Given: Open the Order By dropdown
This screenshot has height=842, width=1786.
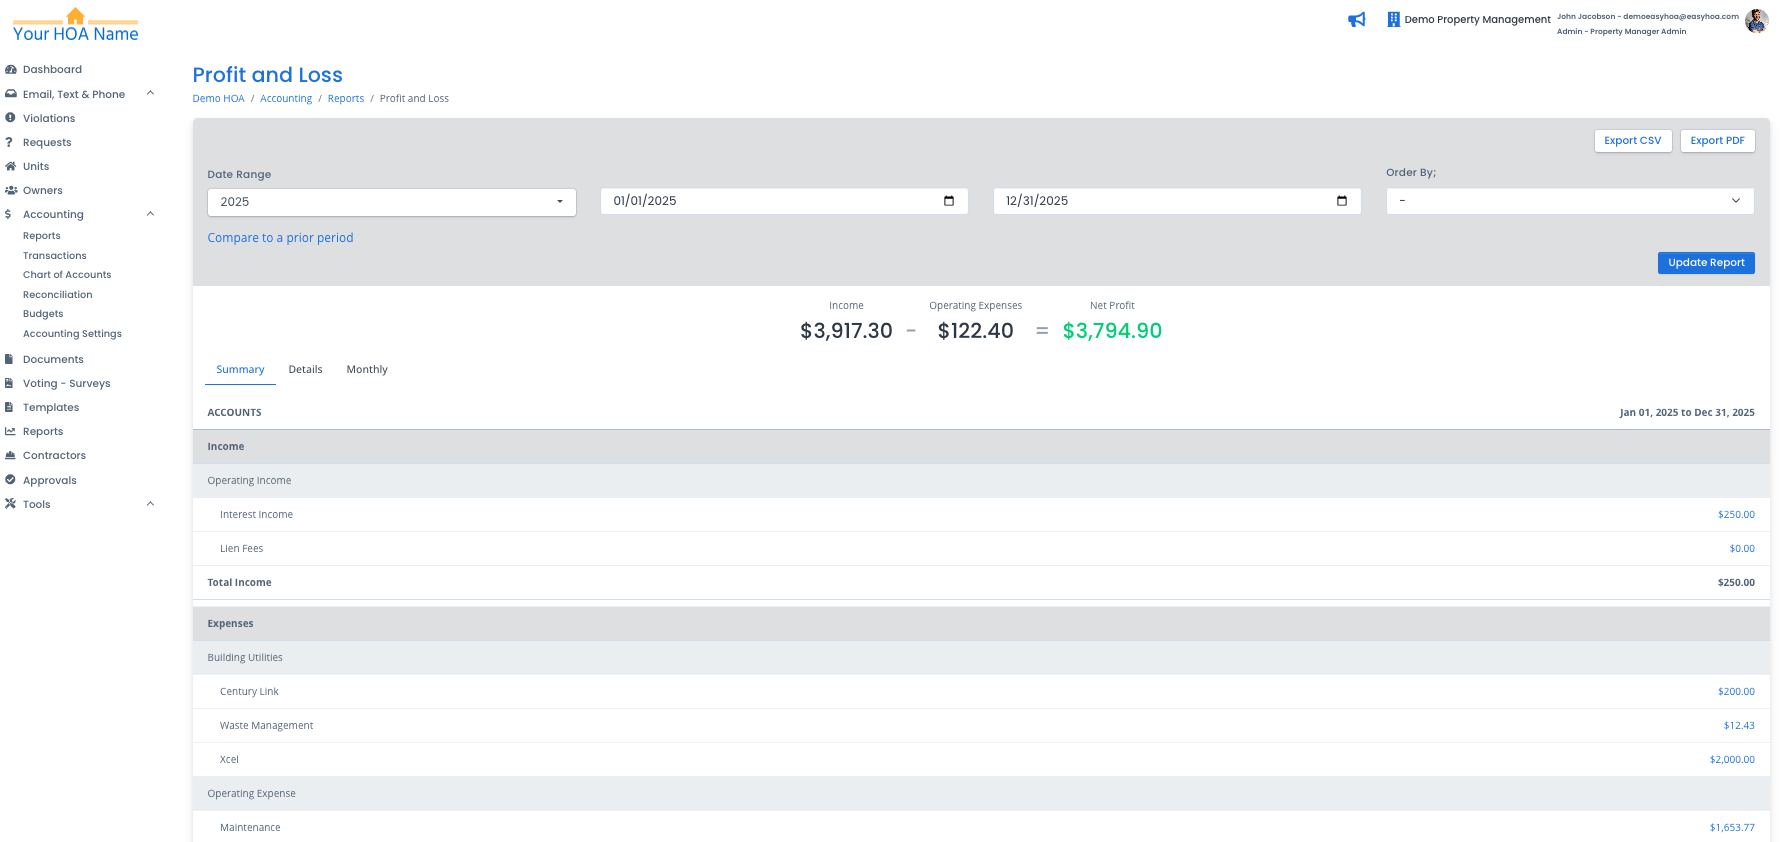Looking at the screenshot, I should [1569, 201].
